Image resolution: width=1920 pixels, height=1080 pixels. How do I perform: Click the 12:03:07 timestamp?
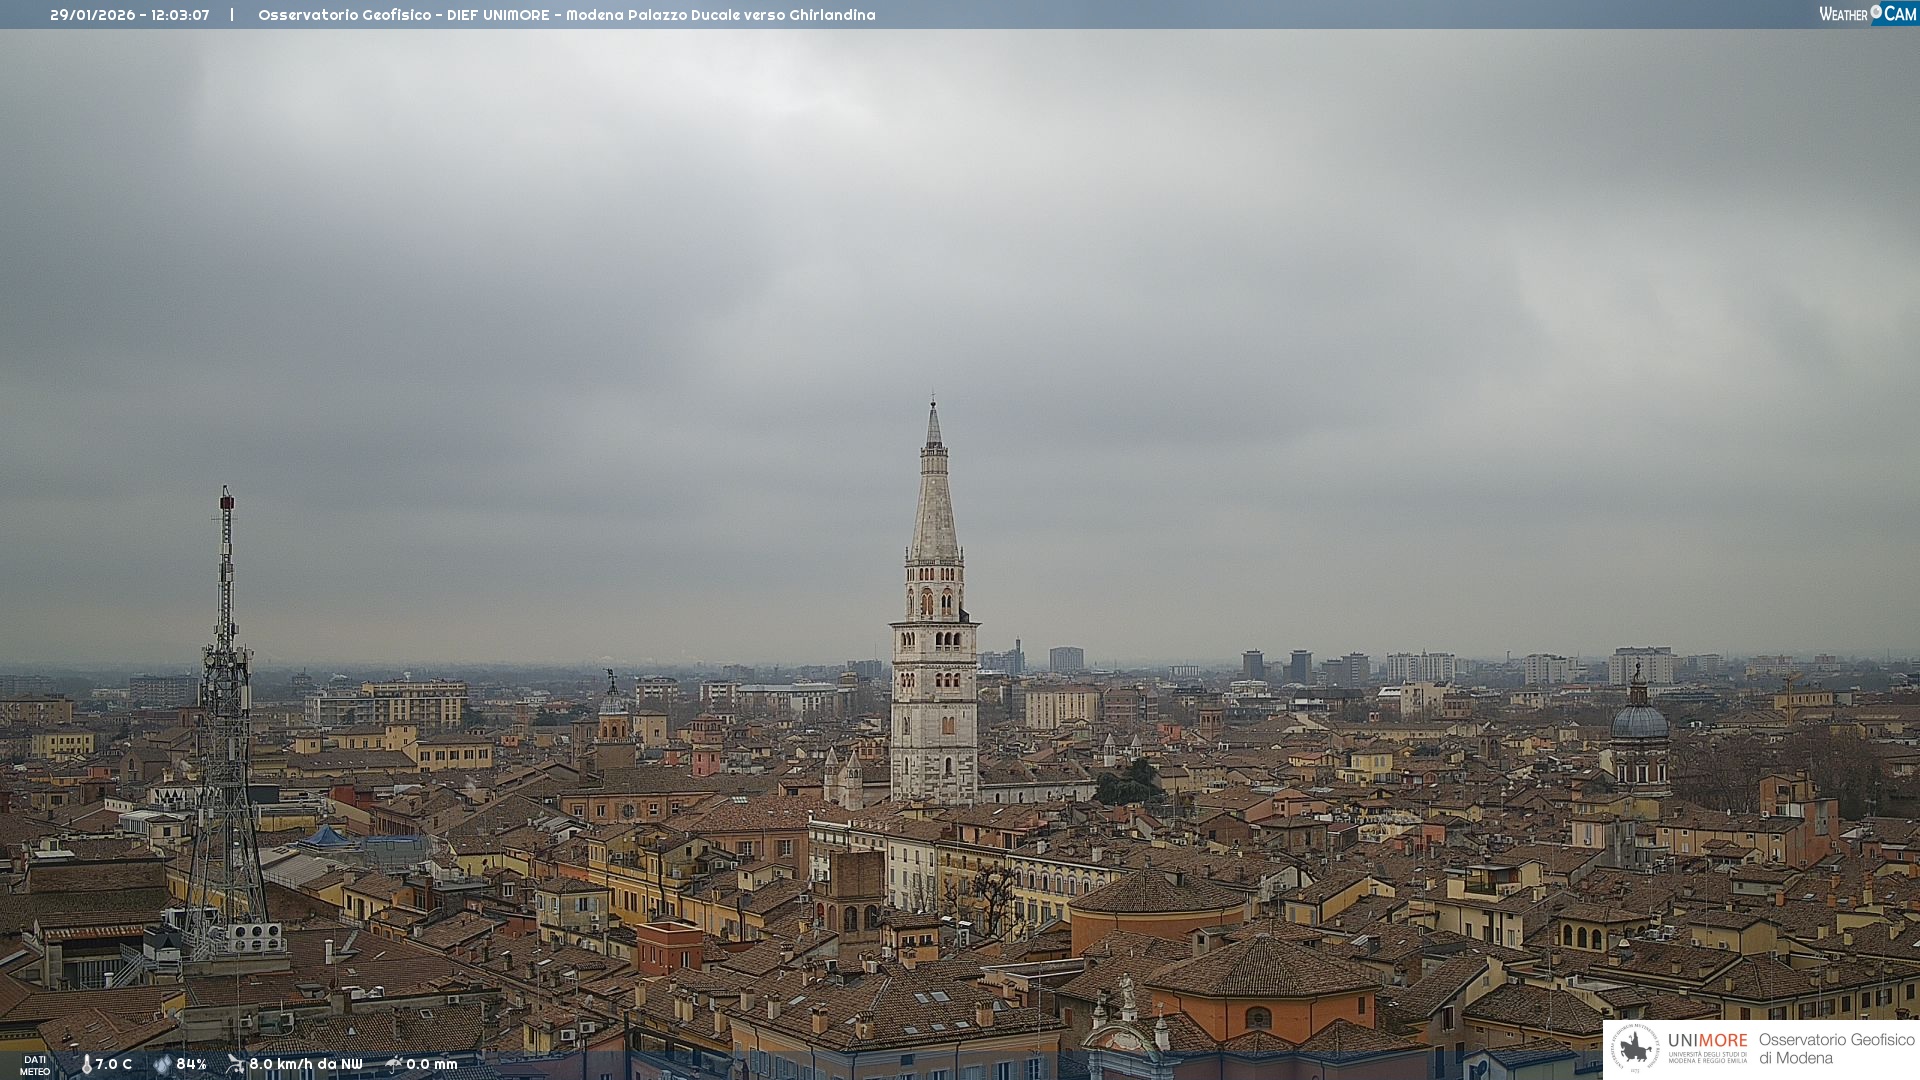coord(181,15)
